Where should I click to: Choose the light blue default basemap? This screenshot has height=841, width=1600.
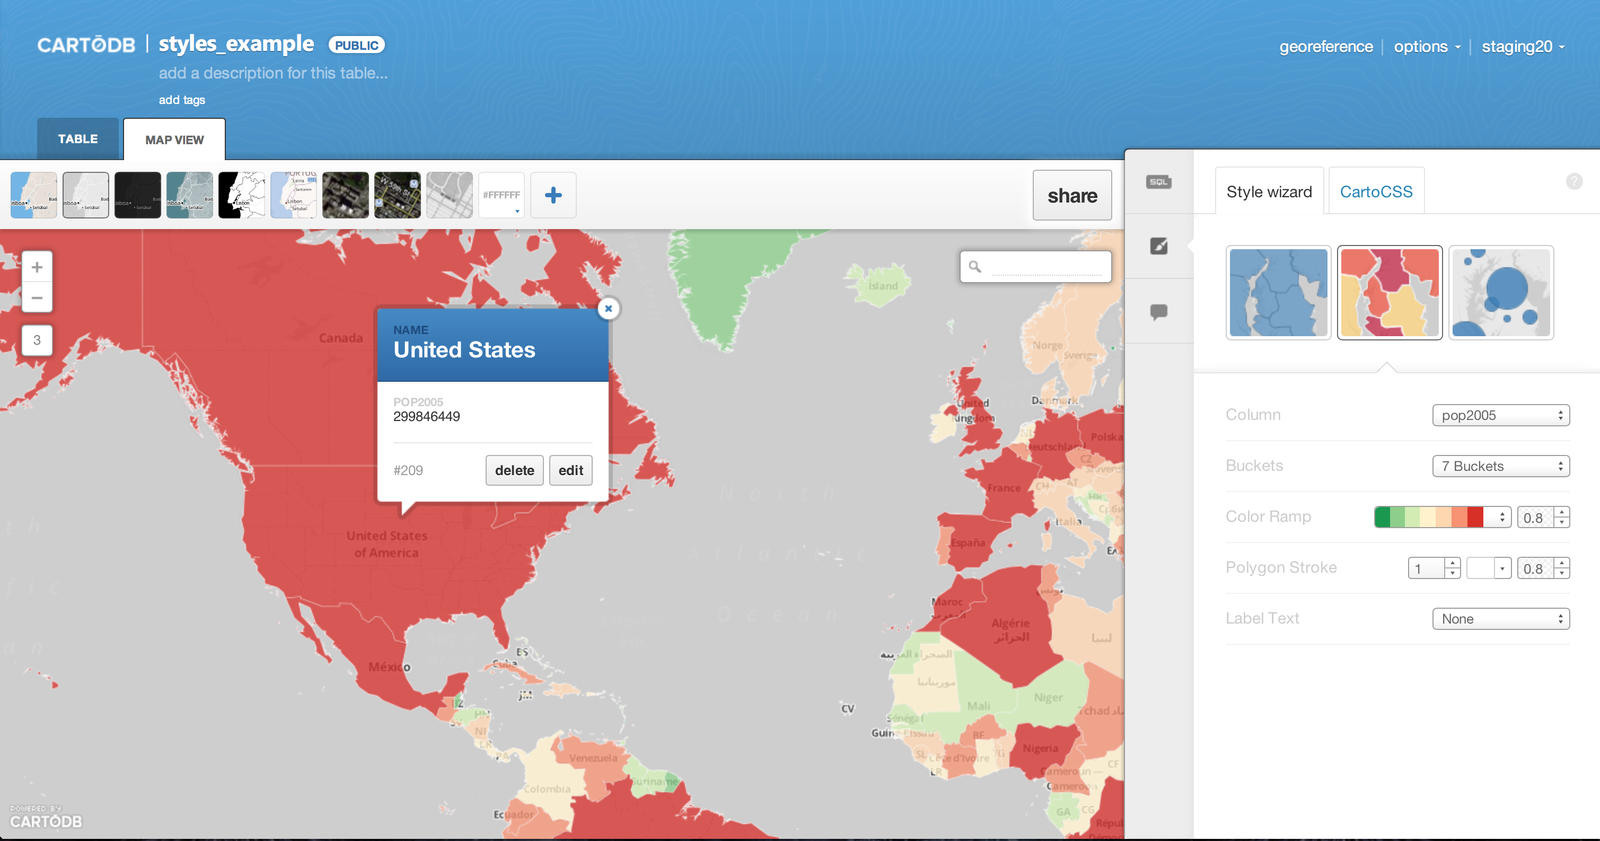point(34,195)
